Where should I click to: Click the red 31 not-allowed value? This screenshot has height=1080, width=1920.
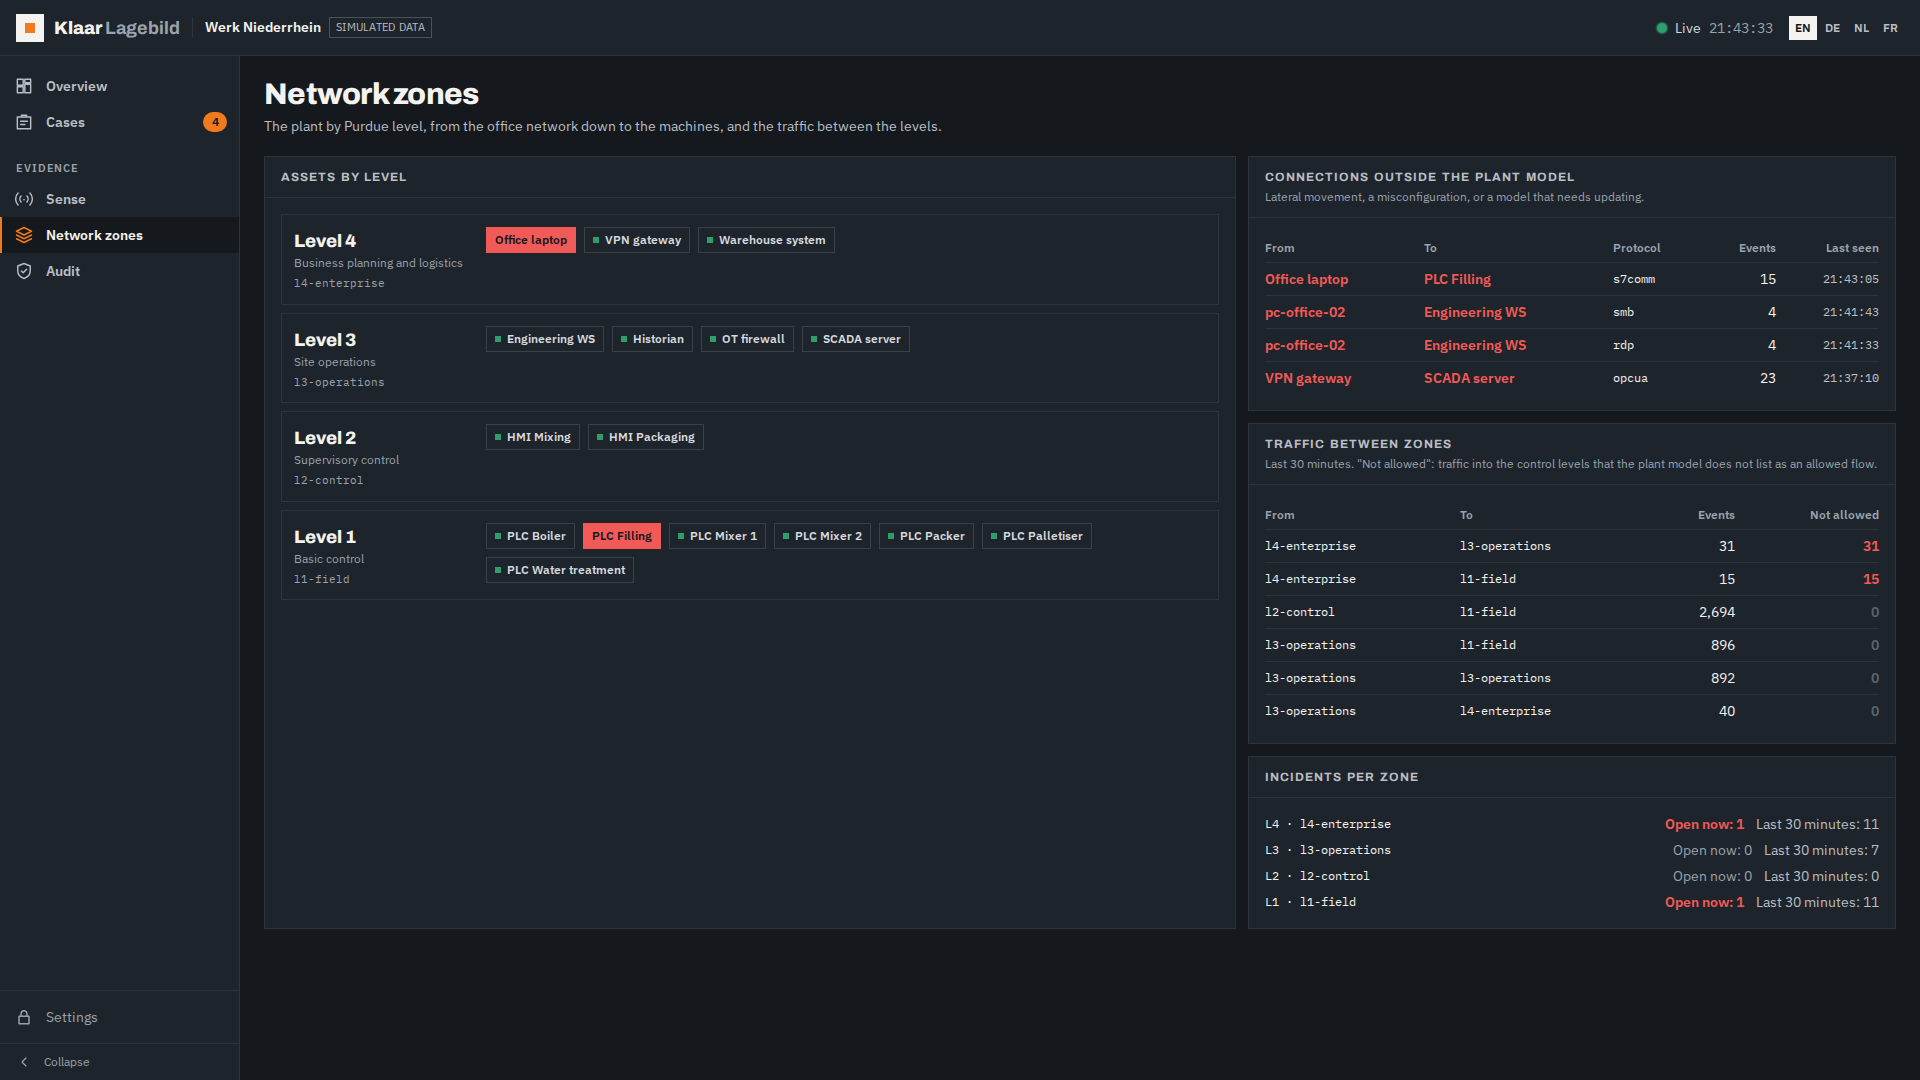pos(1871,546)
